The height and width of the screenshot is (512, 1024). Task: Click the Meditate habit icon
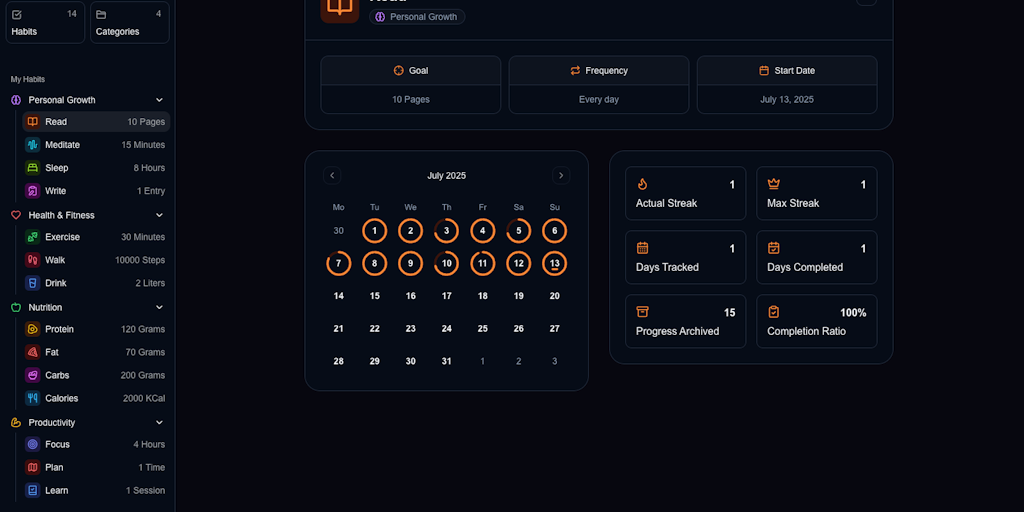click(33, 145)
